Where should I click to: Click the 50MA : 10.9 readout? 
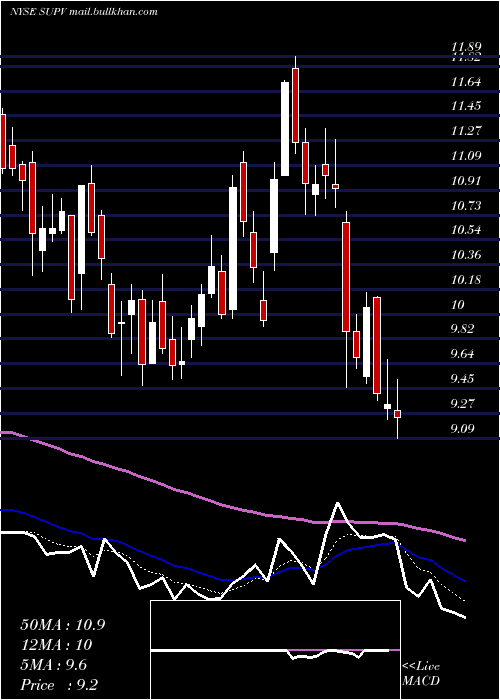[63, 625]
